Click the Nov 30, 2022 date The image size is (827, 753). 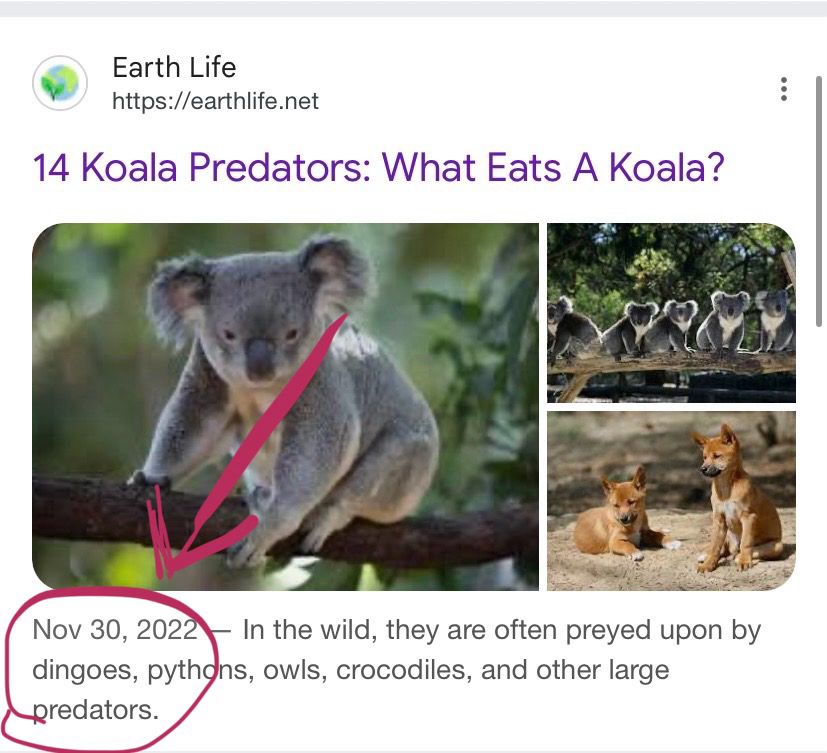point(116,631)
